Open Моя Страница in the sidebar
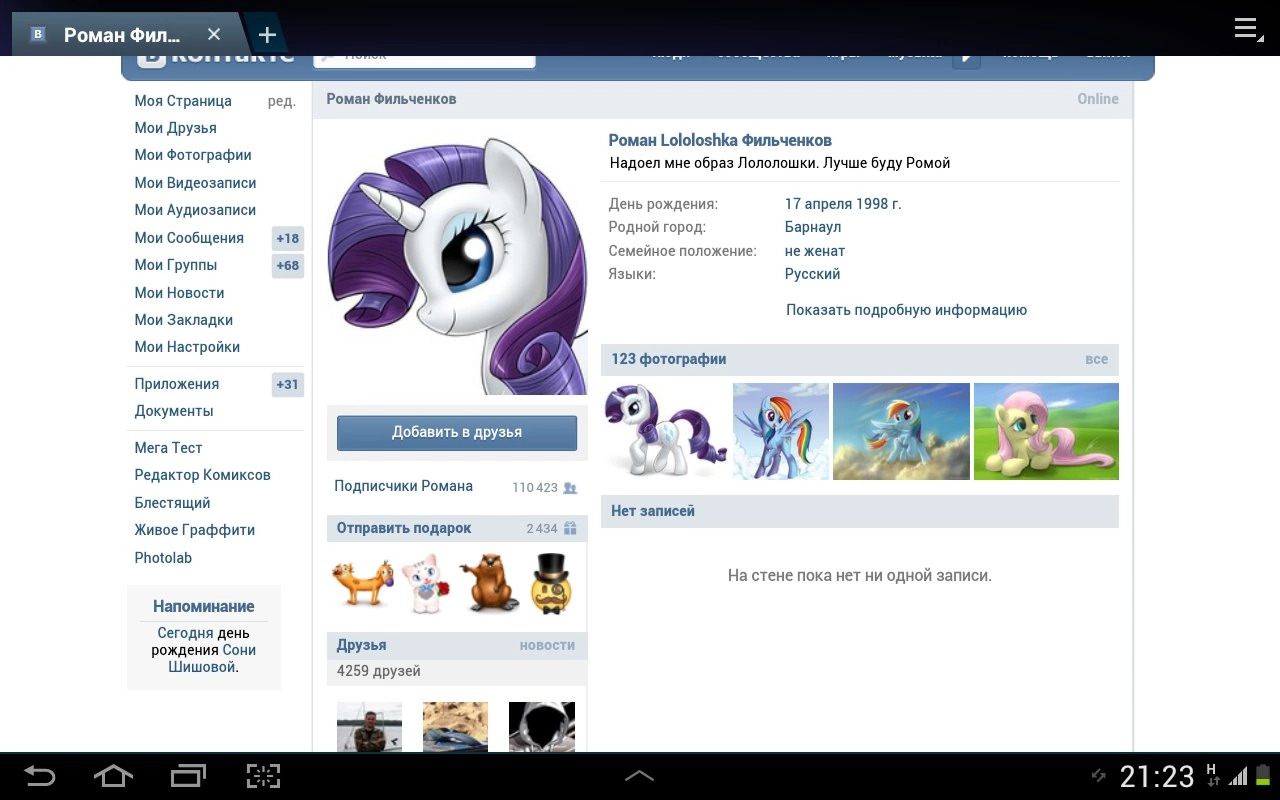 pos(183,101)
